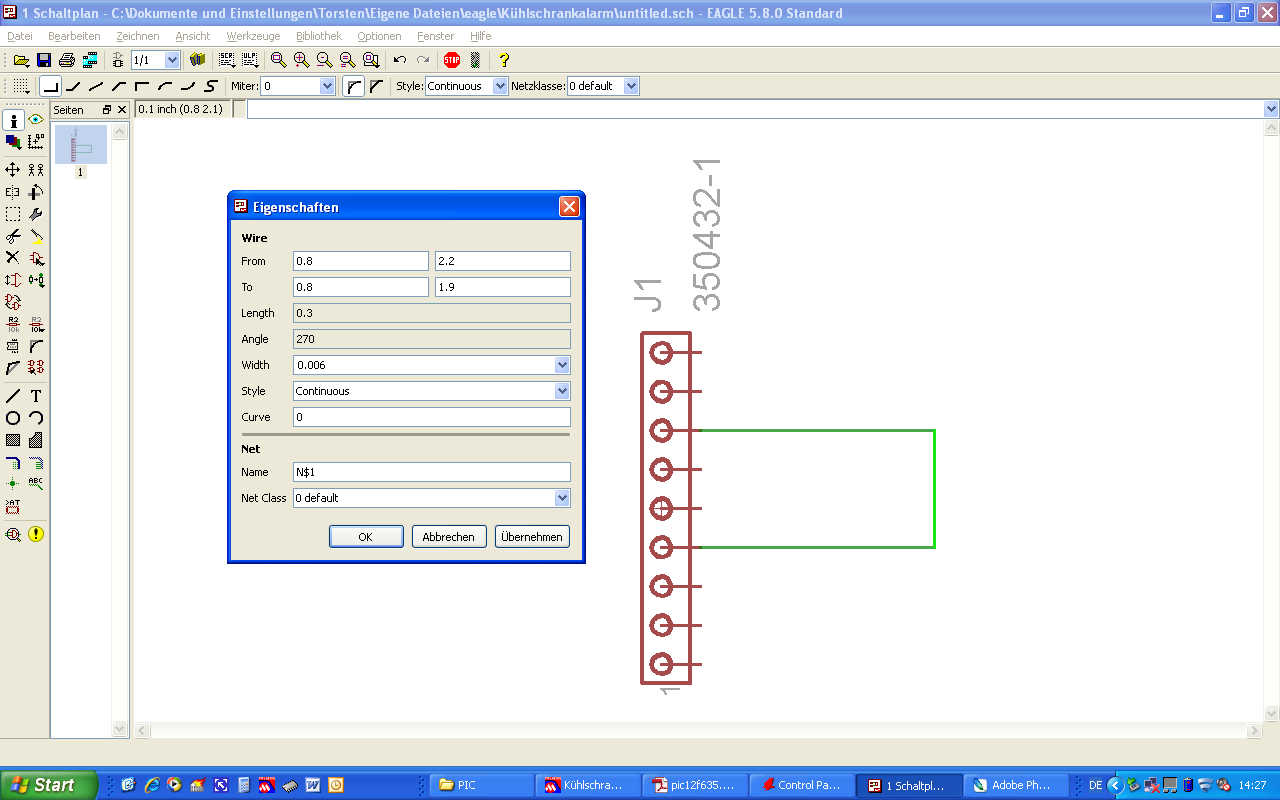
Task: Open the Ansicht menu
Action: pos(193,36)
